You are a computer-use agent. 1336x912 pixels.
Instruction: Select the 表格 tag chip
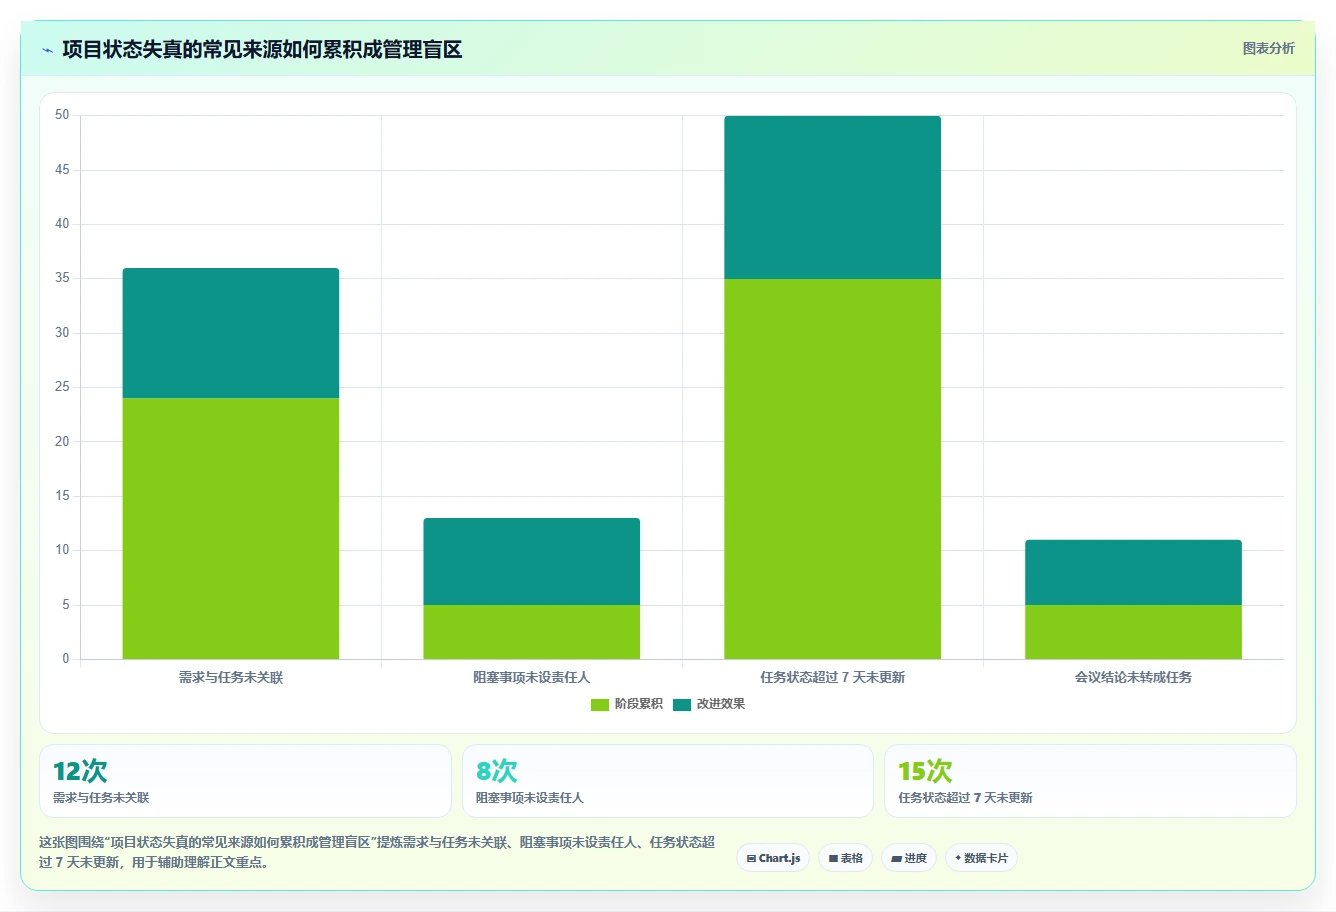coord(845,858)
